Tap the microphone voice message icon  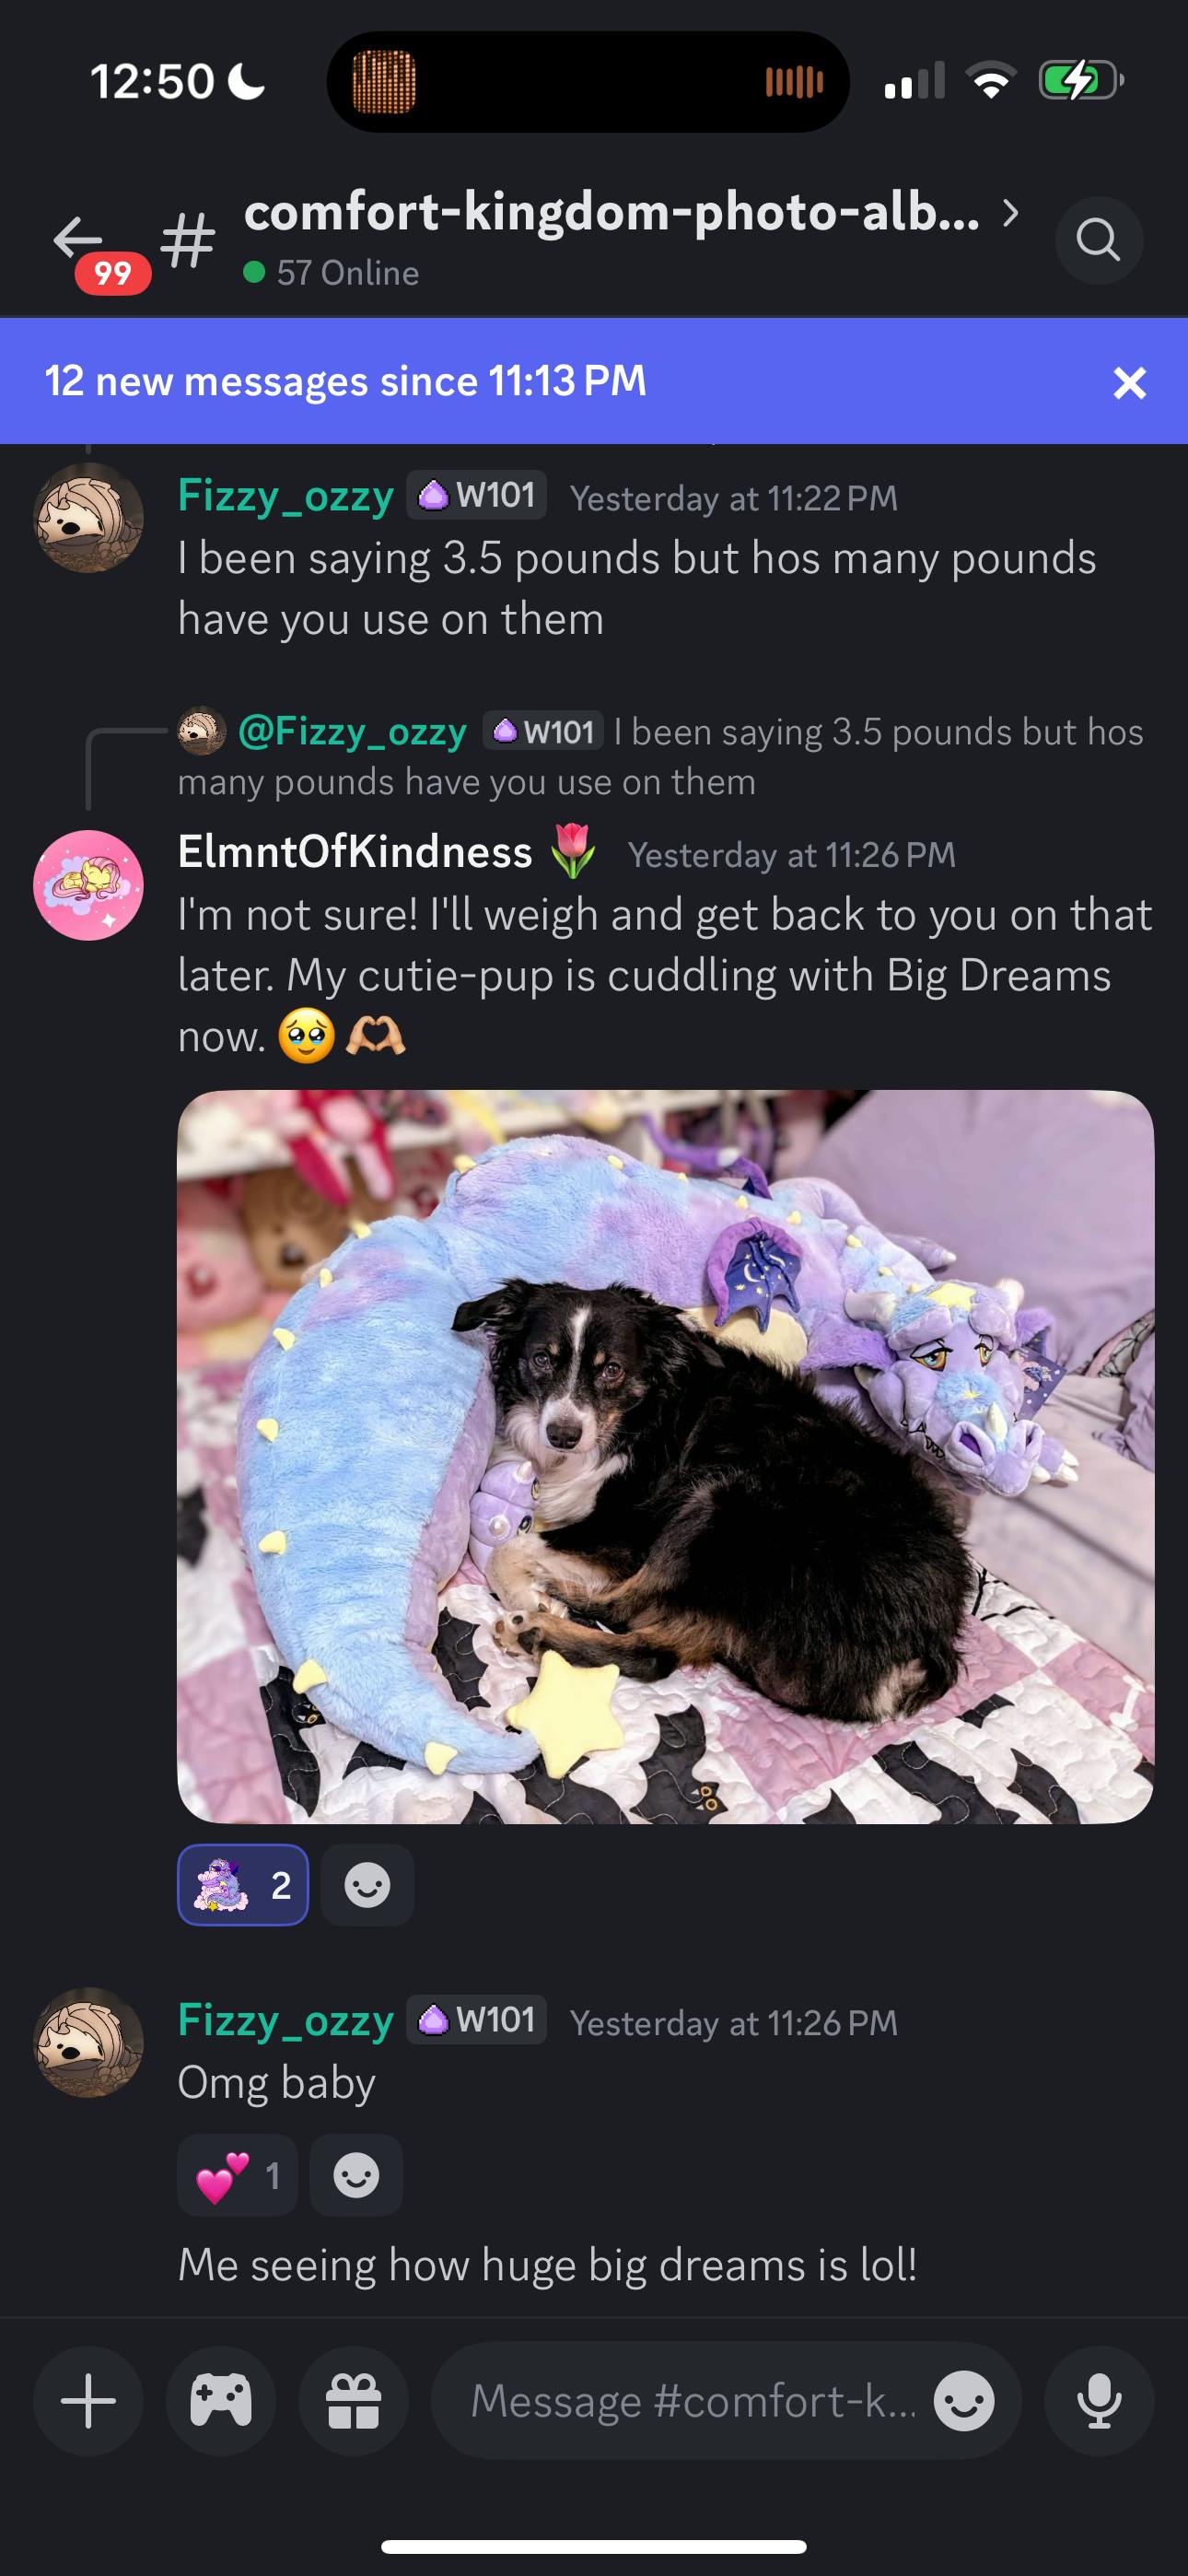click(1099, 2401)
